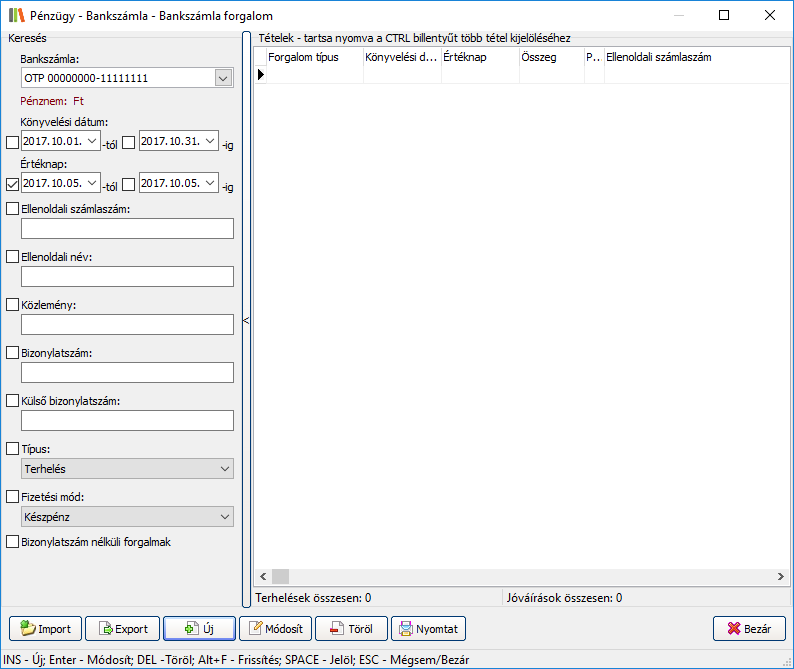Uncheck the Értéknap start date checkbox

[x=13, y=184]
